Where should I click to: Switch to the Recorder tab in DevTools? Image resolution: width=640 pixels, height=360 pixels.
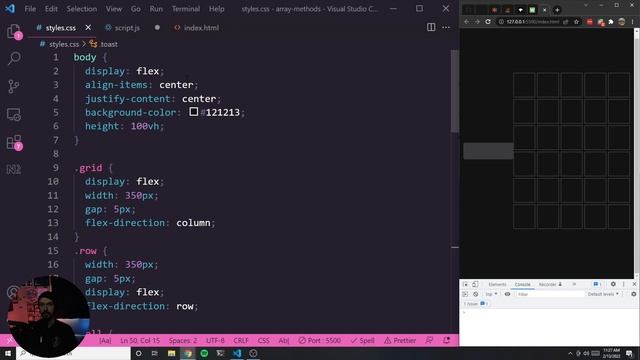click(x=550, y=284)
